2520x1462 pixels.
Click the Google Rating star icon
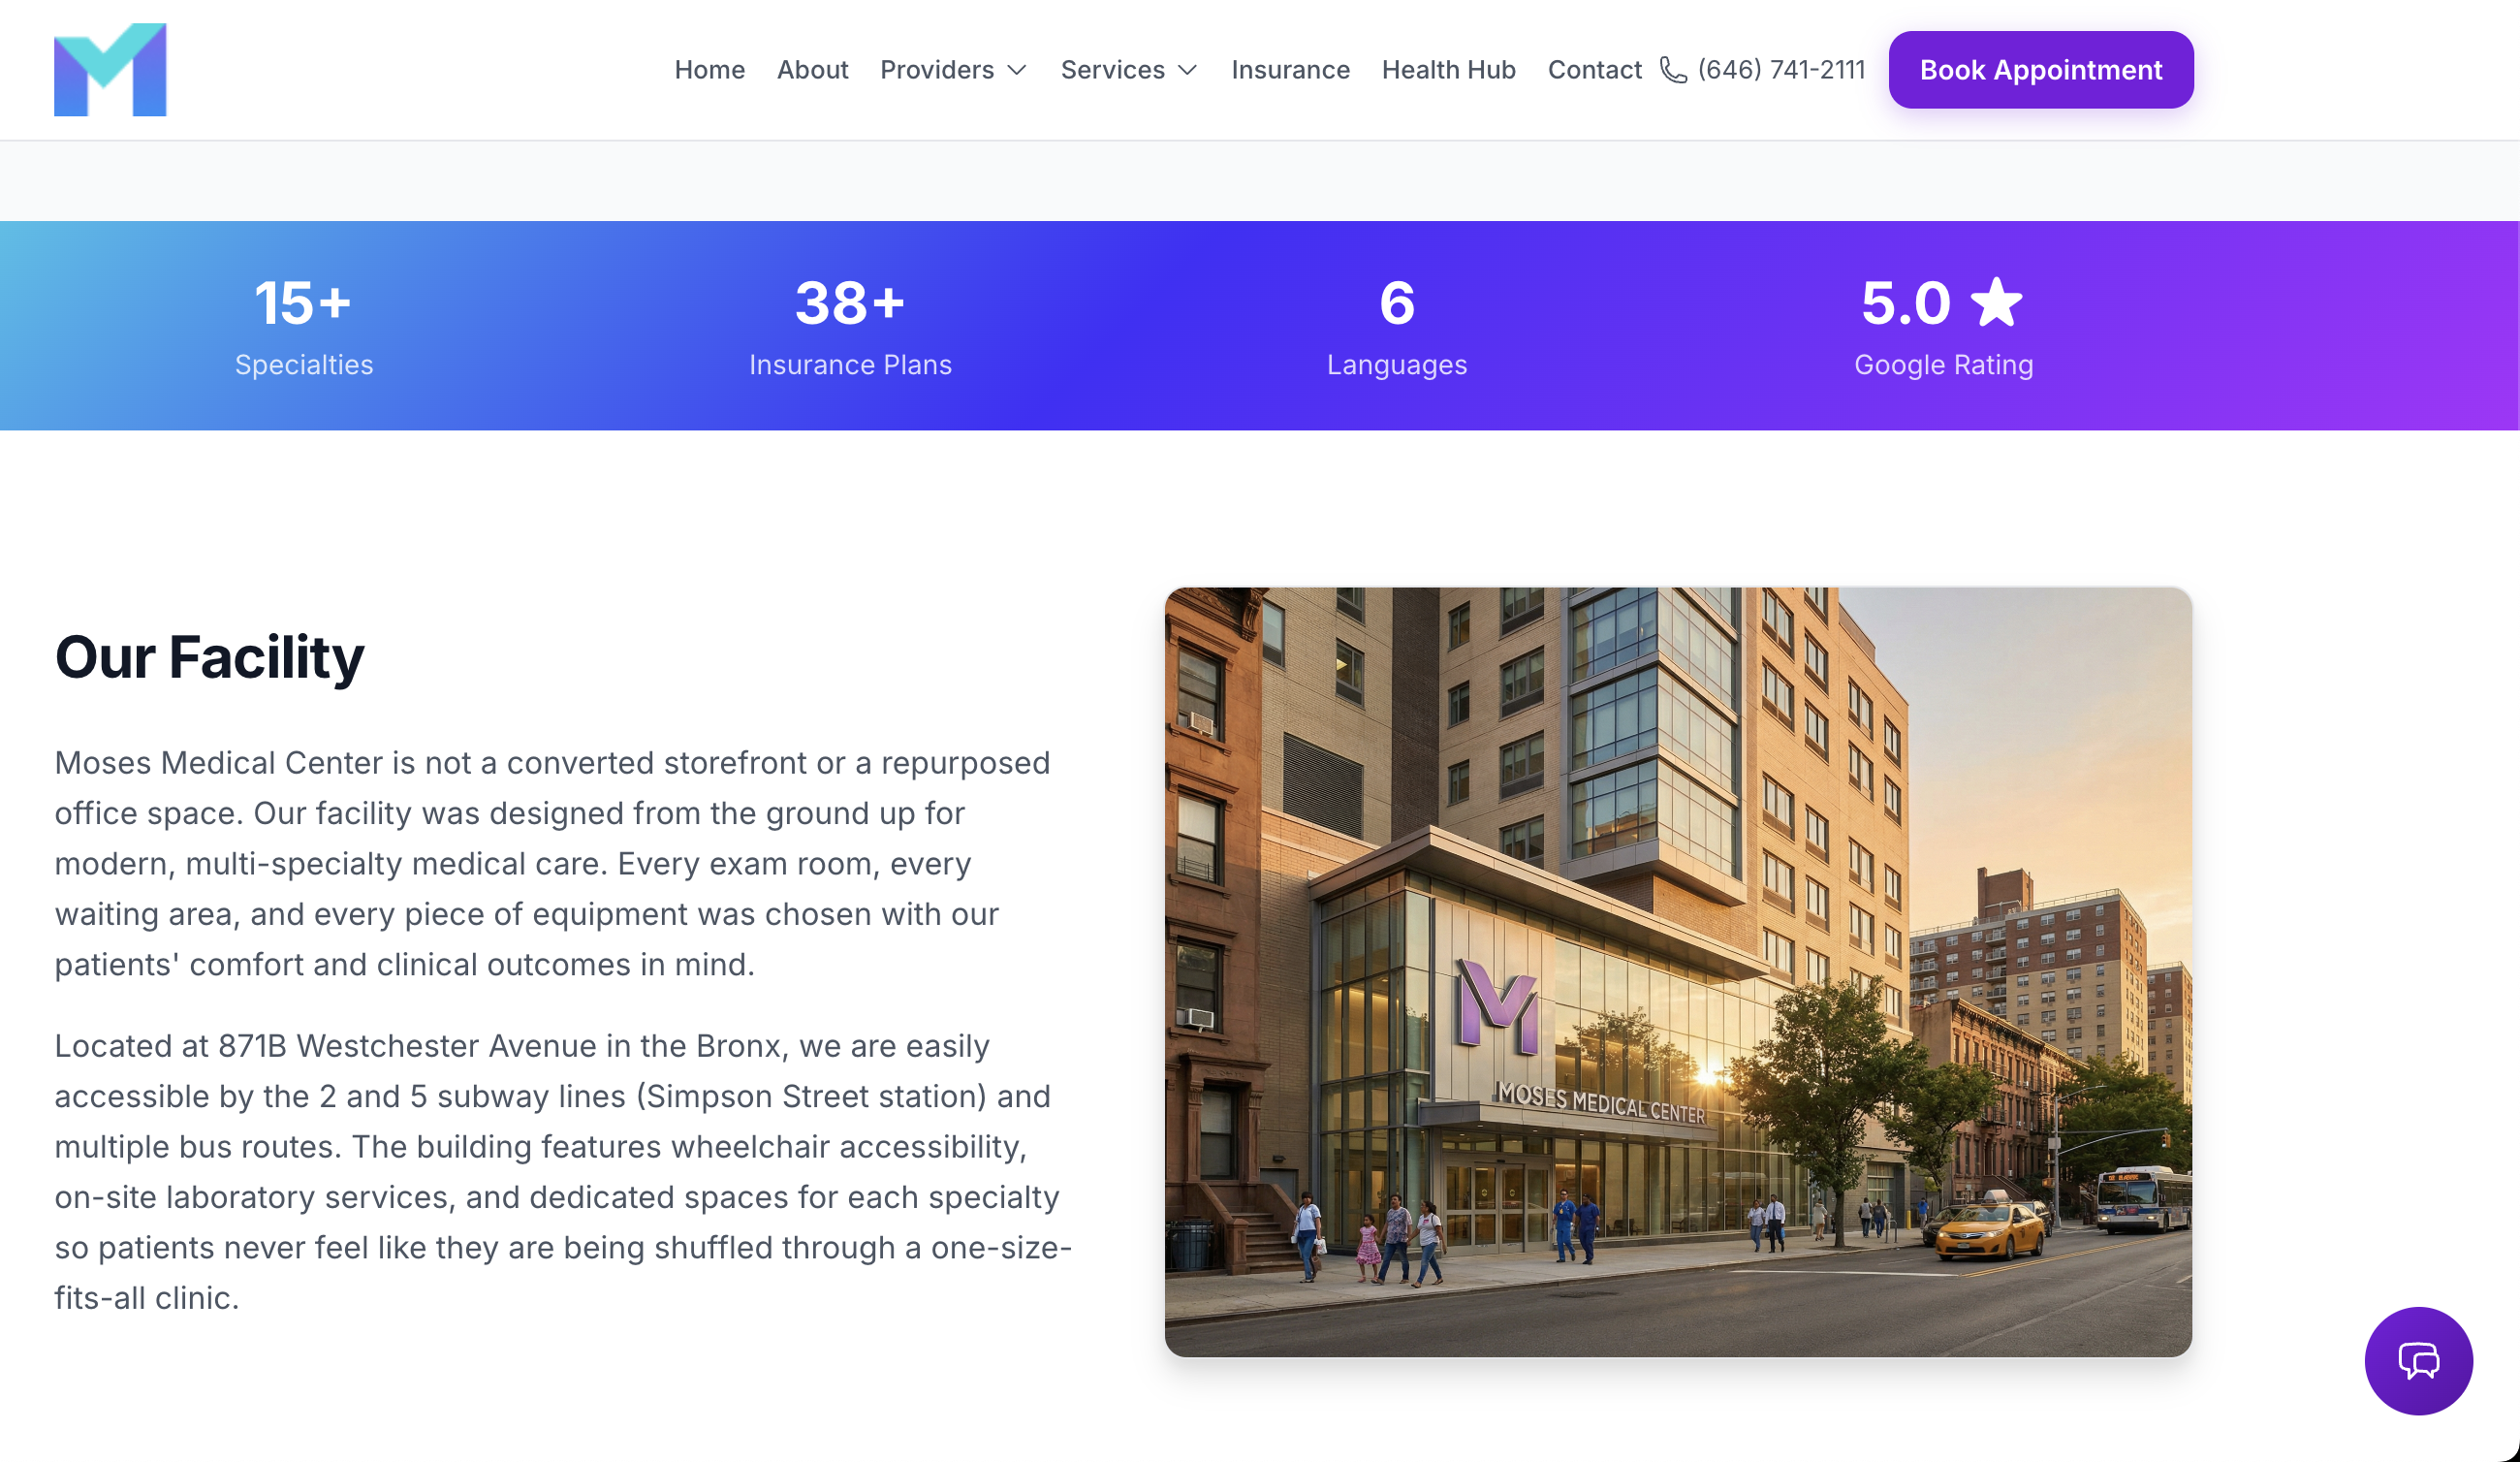pyautogui.click(x=1996, y=303)
